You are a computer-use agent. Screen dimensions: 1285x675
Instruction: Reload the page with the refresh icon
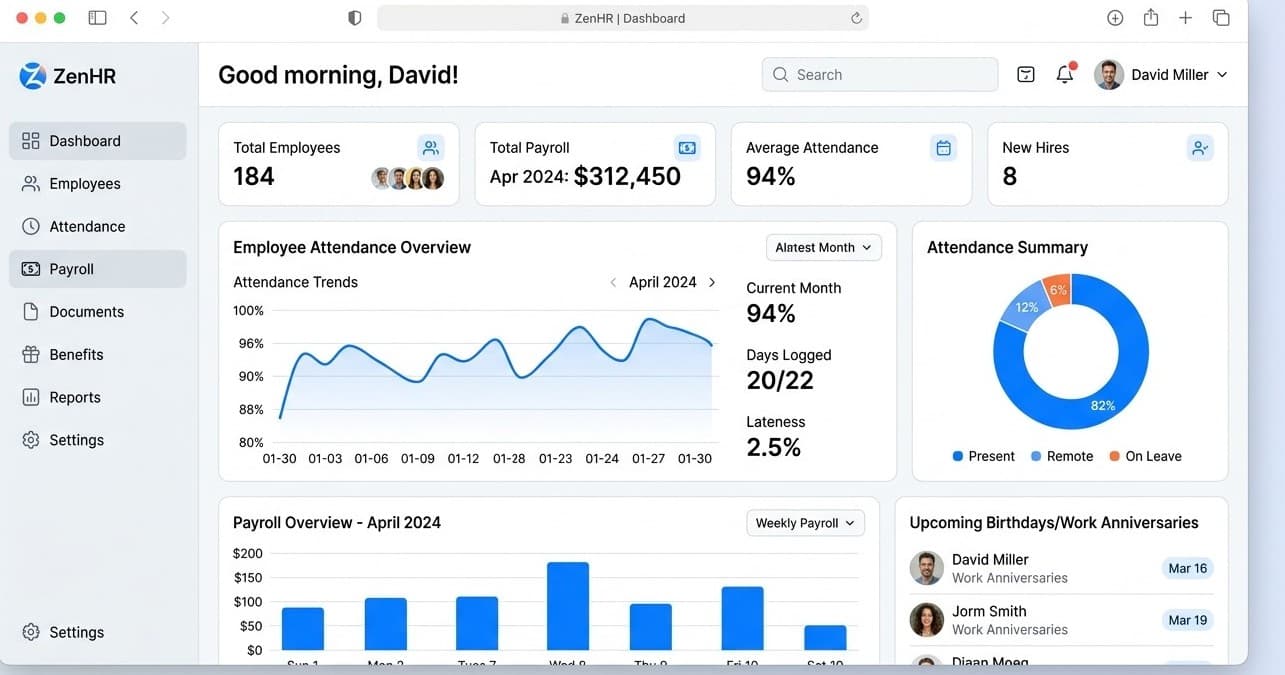[856, 18]
